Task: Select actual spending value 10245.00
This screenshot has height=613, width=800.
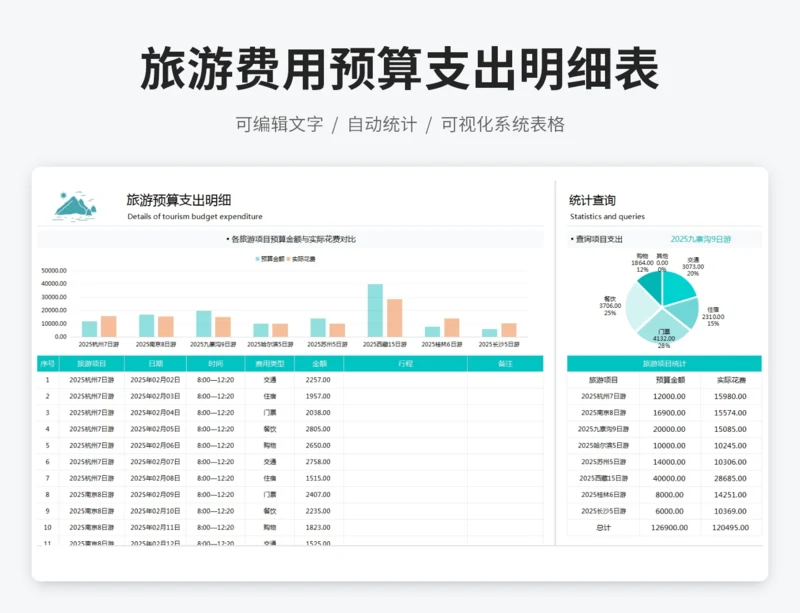Action: (x=730, y=445)
